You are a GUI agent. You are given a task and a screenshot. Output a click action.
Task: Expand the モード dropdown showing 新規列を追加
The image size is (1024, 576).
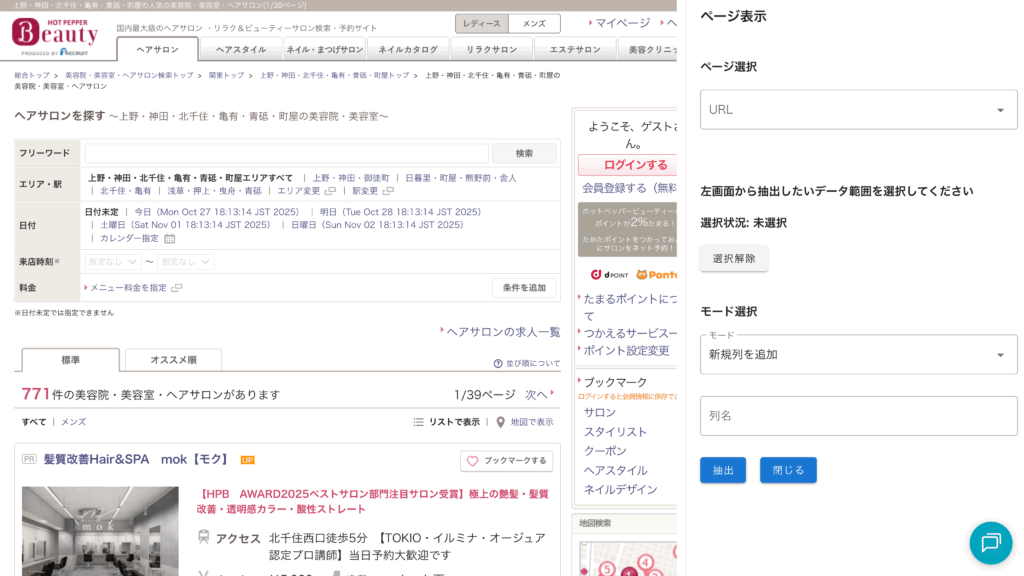[858, 355]
